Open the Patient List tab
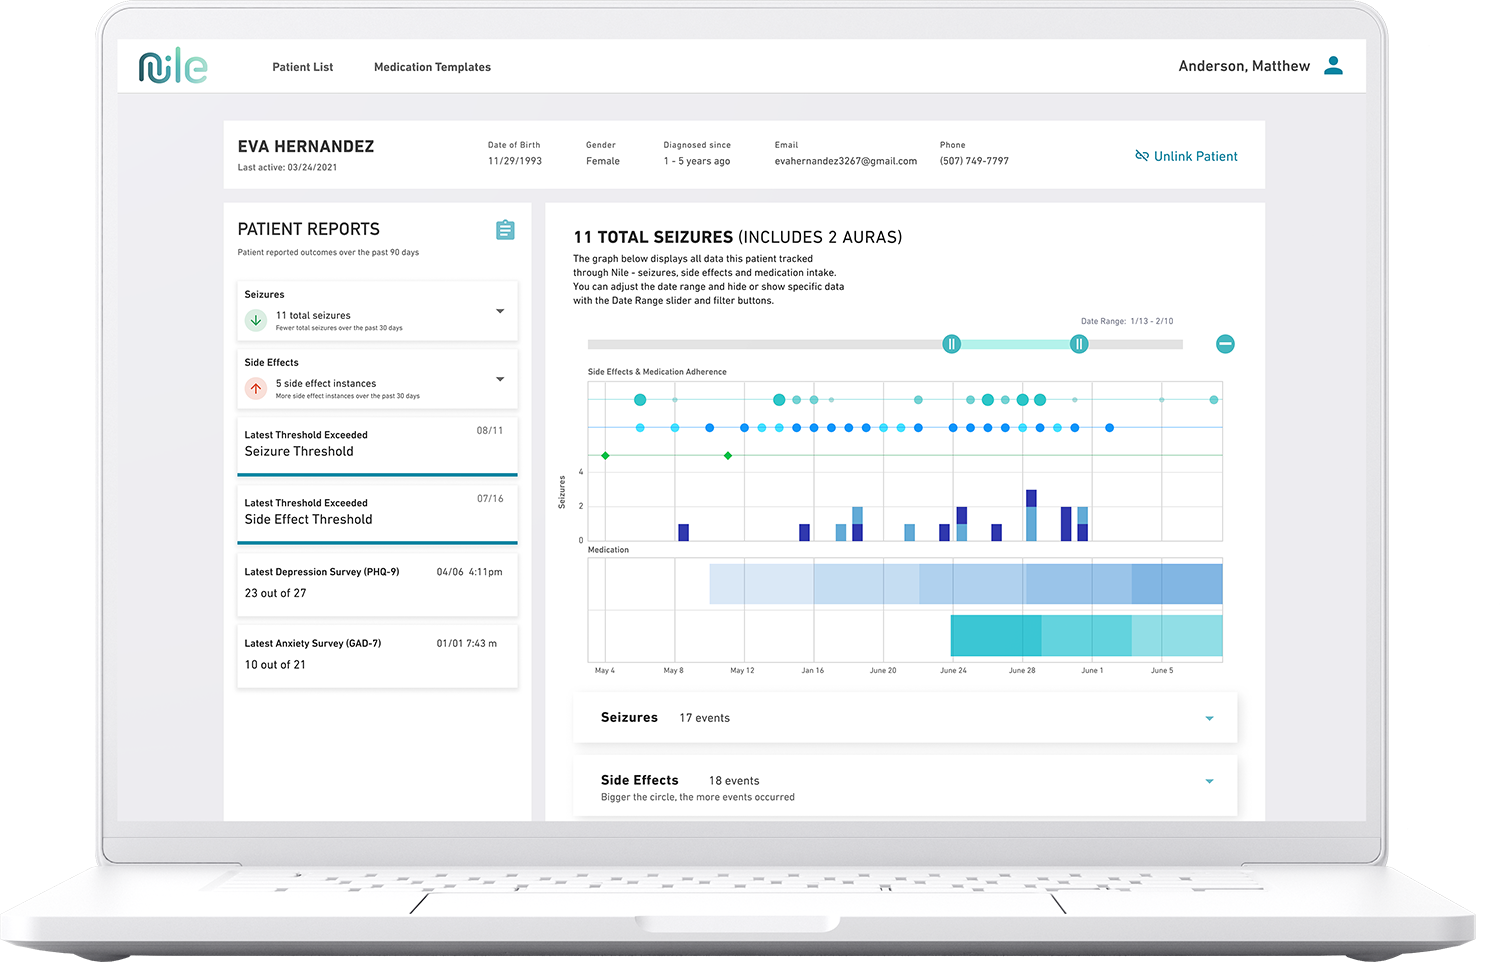This screenshot has width=1500, height=962. pos(302,67)
